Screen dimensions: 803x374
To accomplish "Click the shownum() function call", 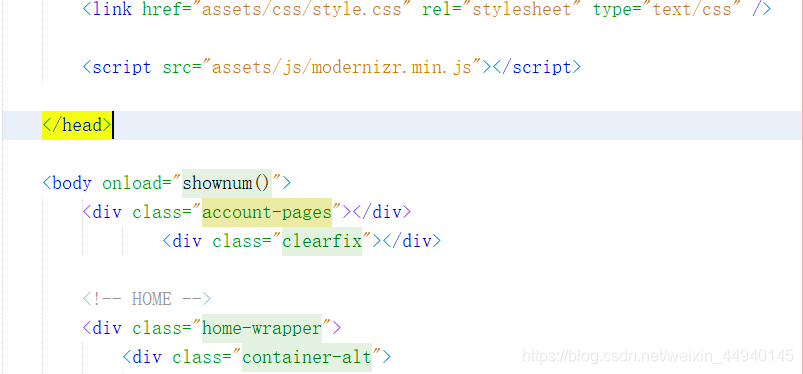I will pos(227,183).
